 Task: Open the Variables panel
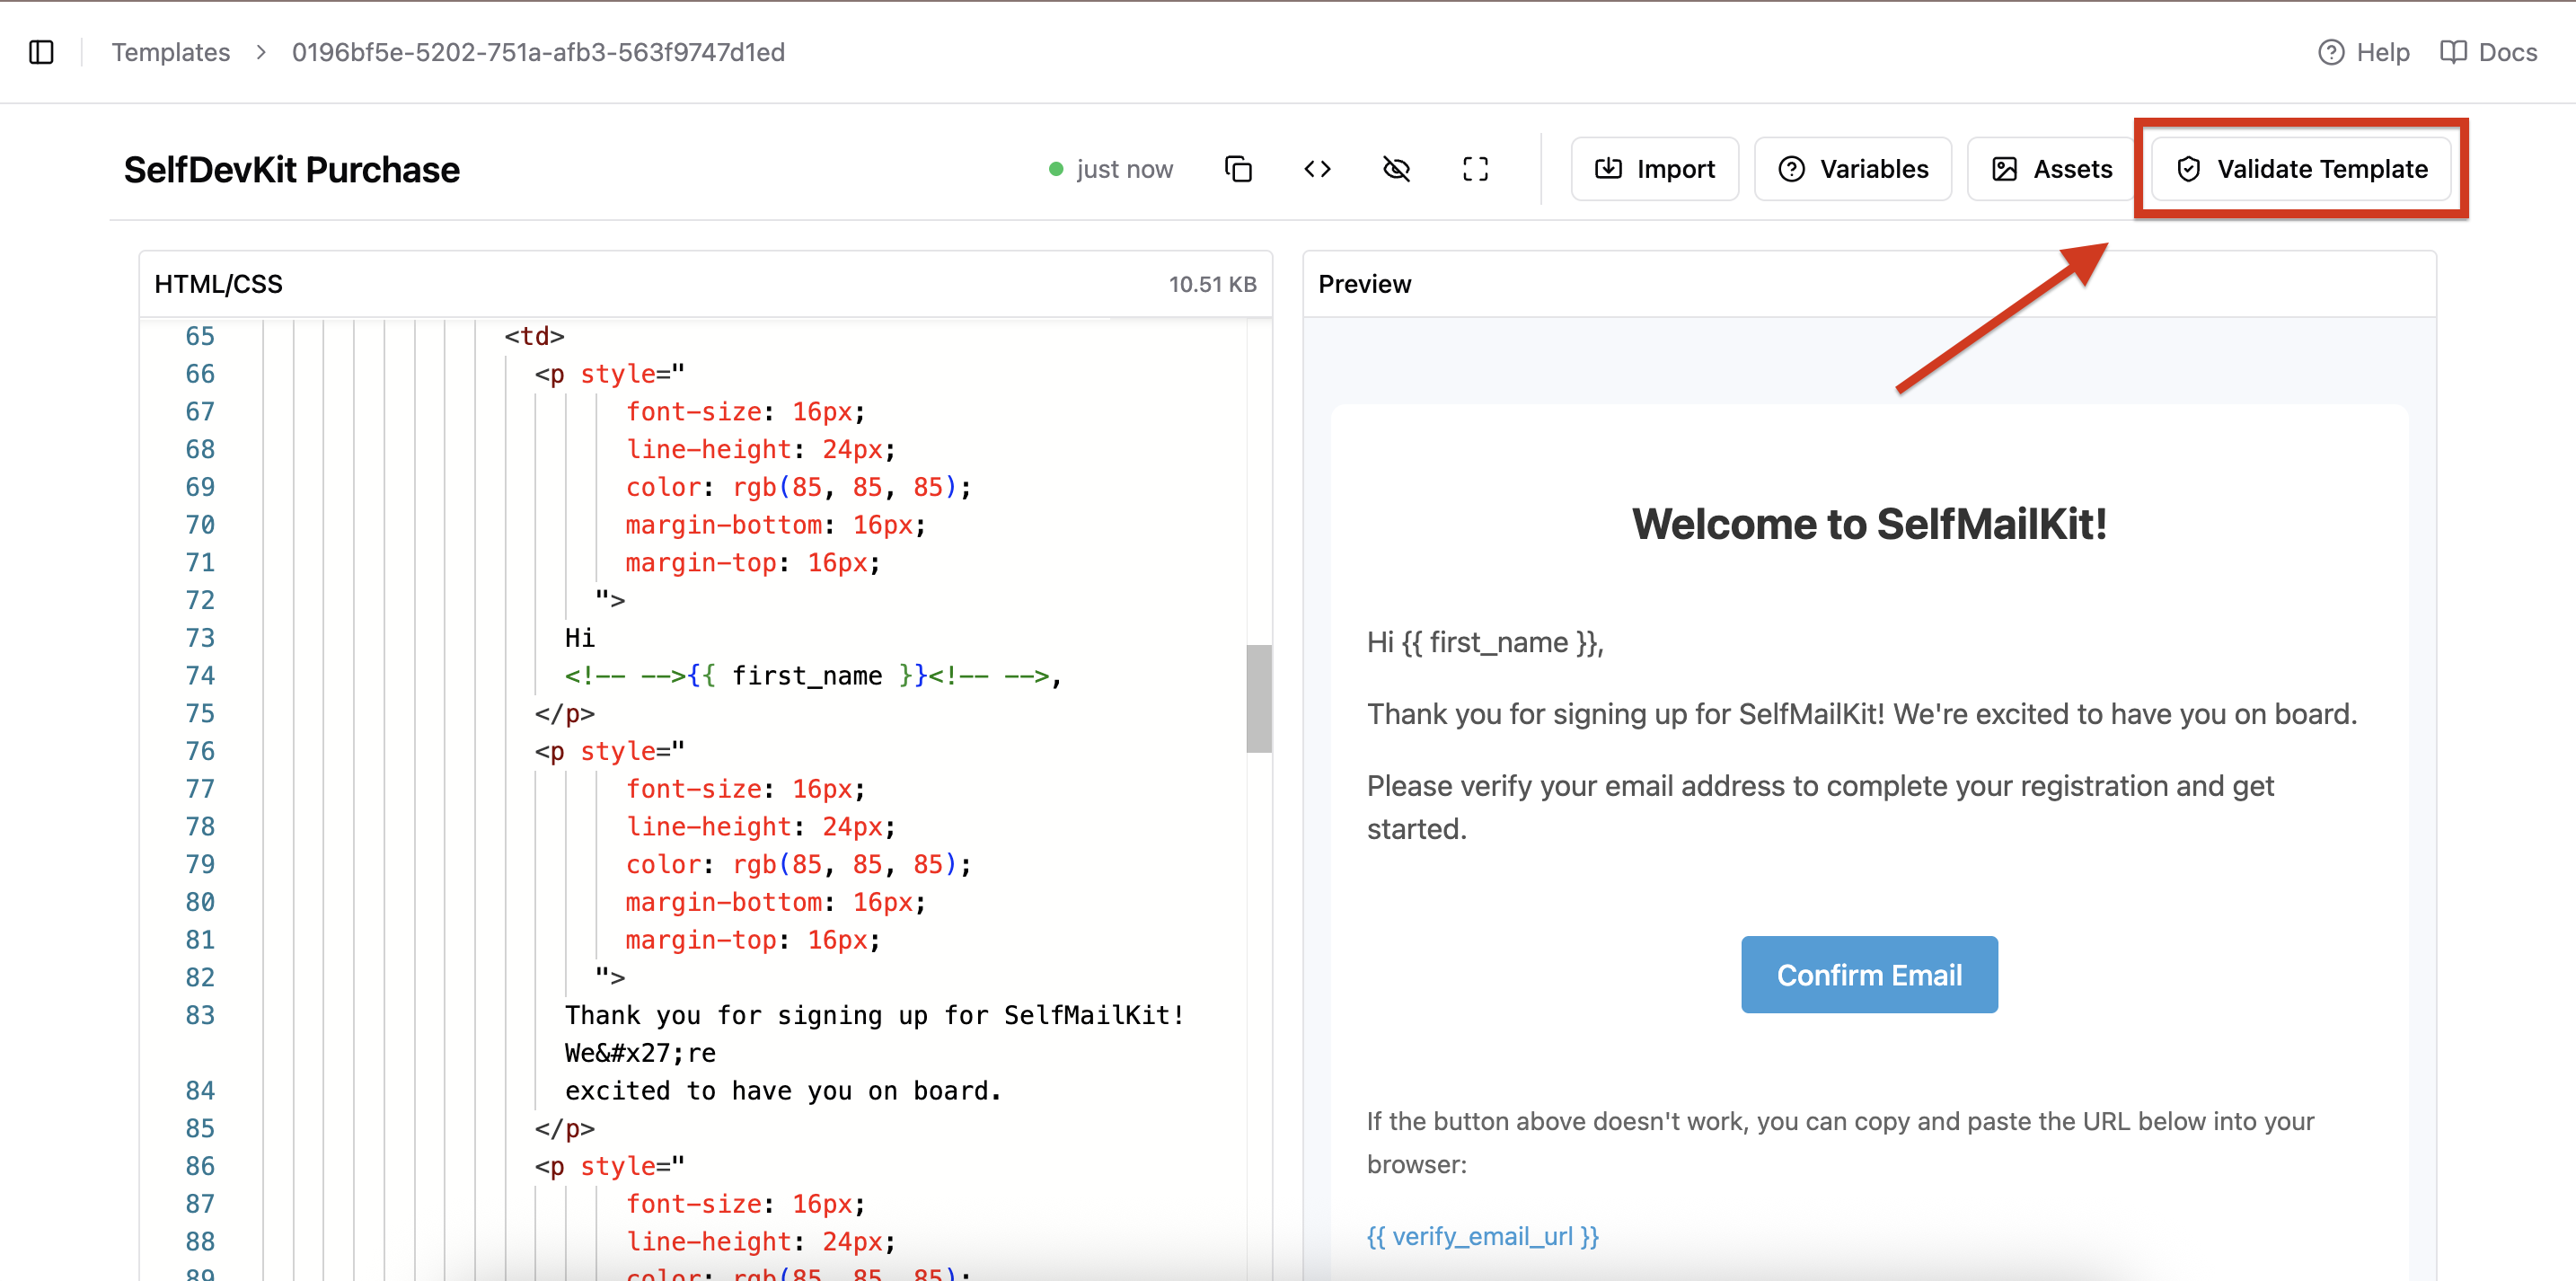[x=1852, y=169]
